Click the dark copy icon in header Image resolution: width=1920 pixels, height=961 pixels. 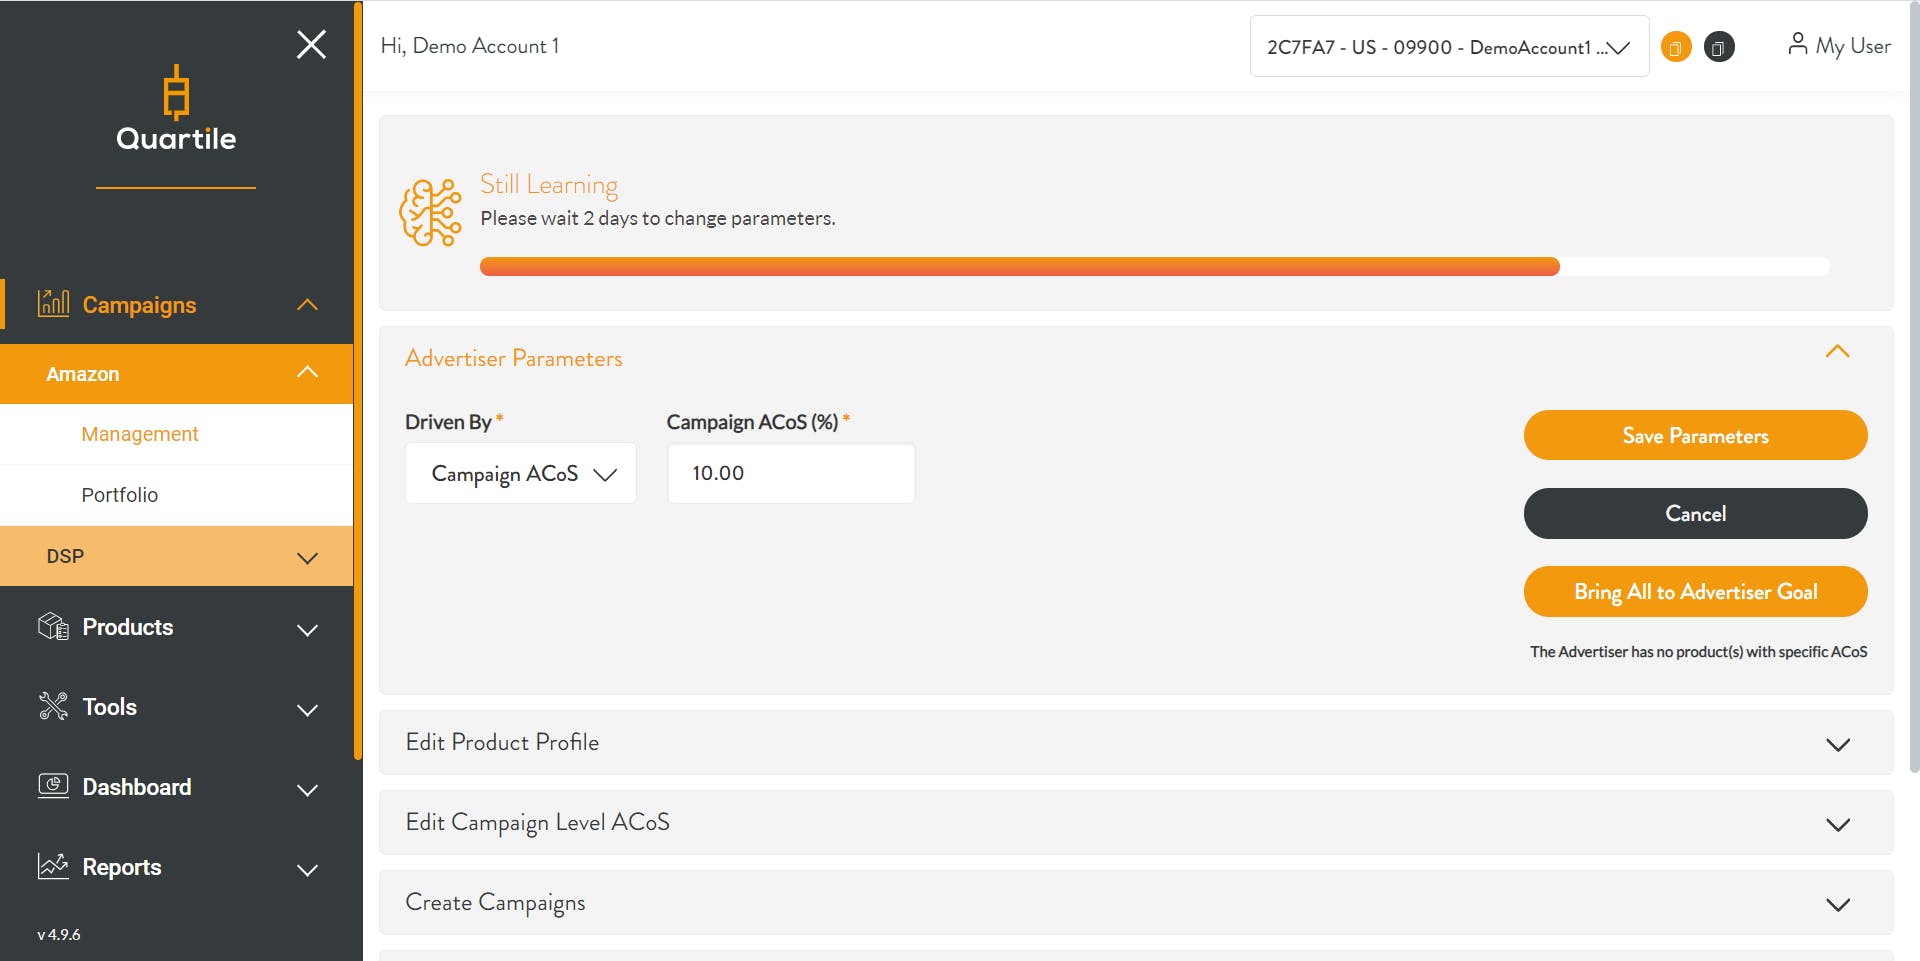point(1719,47)
